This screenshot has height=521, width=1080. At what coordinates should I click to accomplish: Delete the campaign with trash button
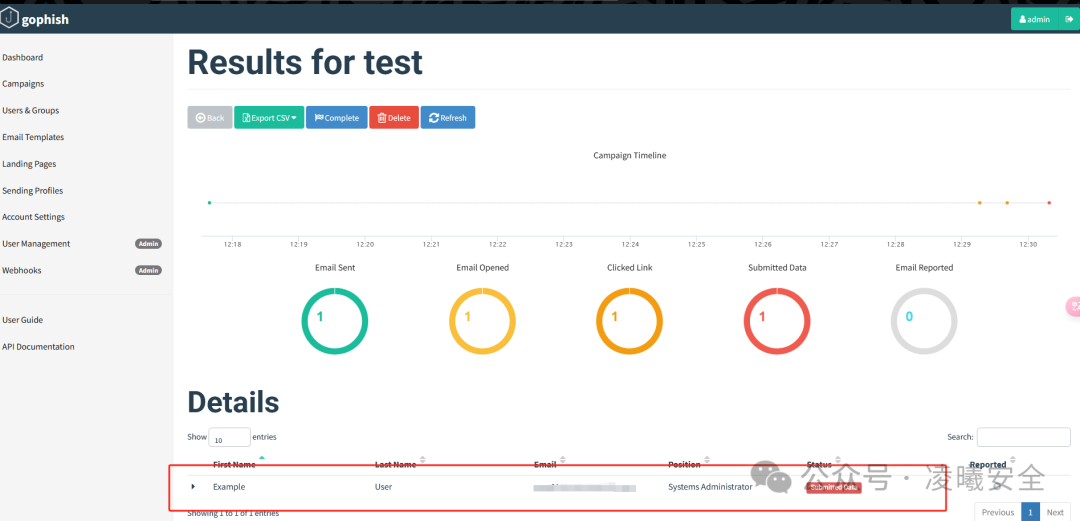click(x=394, y=118)
